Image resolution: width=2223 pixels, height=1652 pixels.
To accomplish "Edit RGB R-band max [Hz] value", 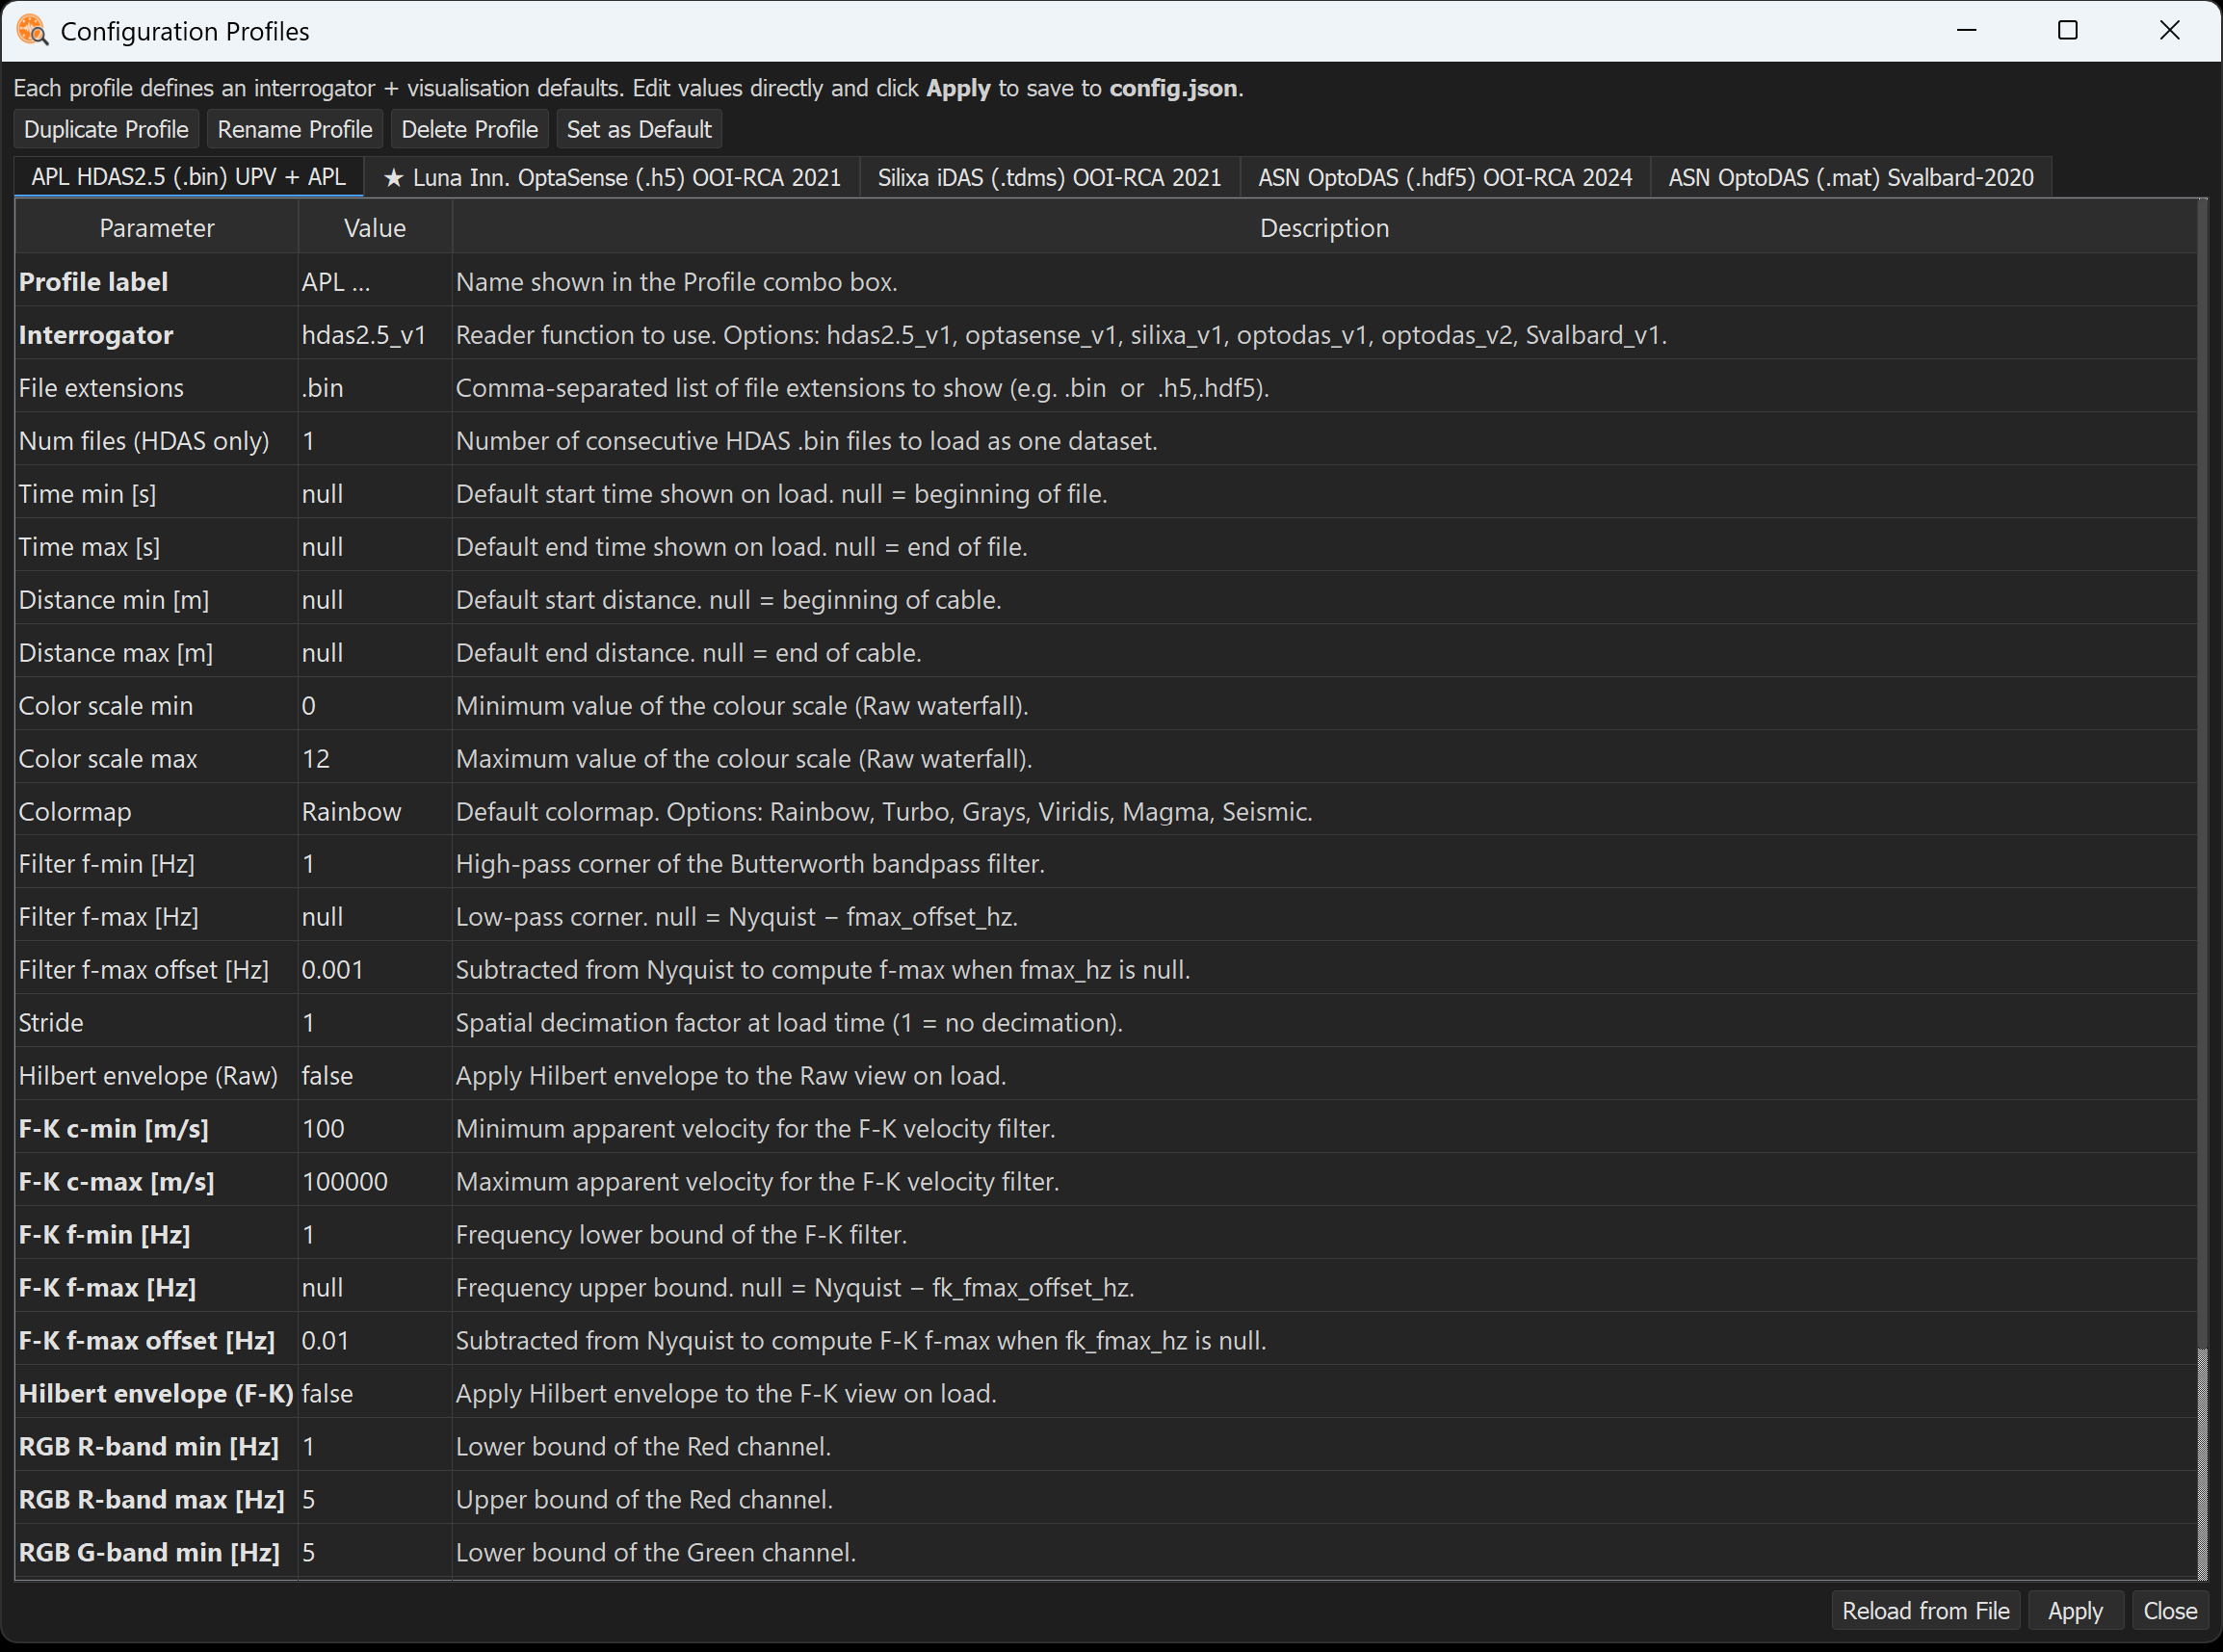I will tap(375, 1500).
